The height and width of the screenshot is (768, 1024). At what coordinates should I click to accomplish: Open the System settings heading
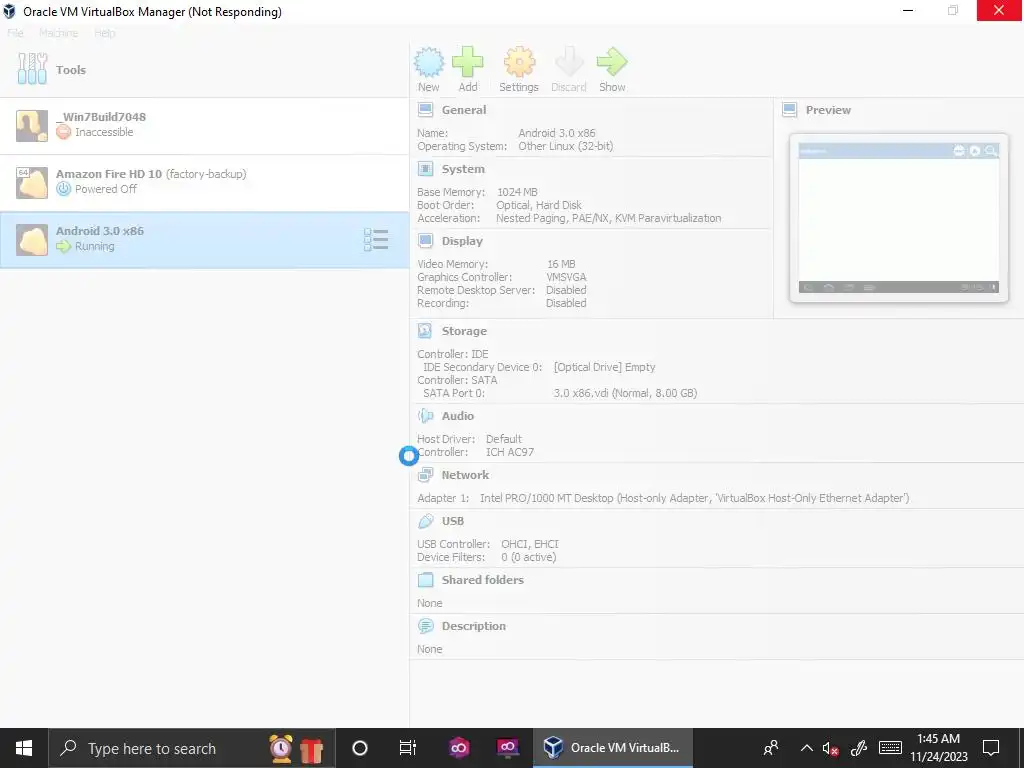(x=463, y=169)
